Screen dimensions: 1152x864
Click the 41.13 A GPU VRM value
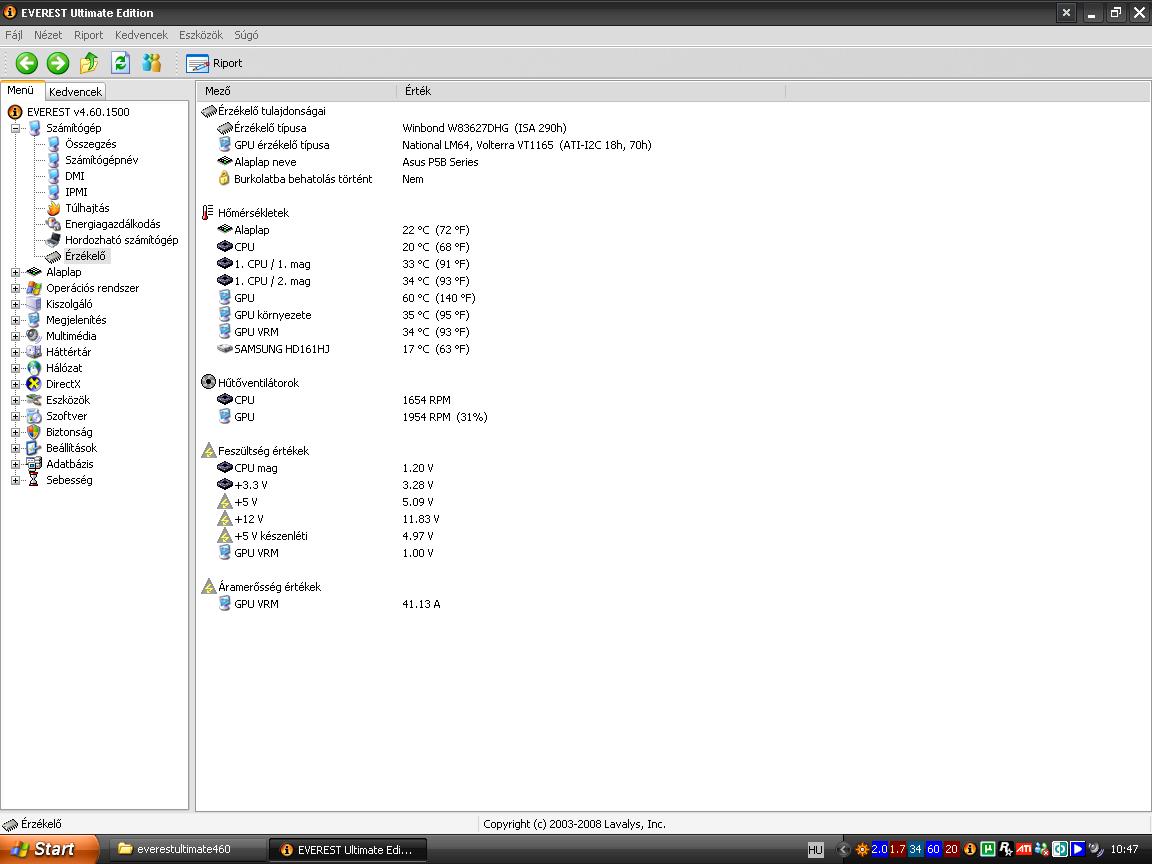(x=421, y=604)
